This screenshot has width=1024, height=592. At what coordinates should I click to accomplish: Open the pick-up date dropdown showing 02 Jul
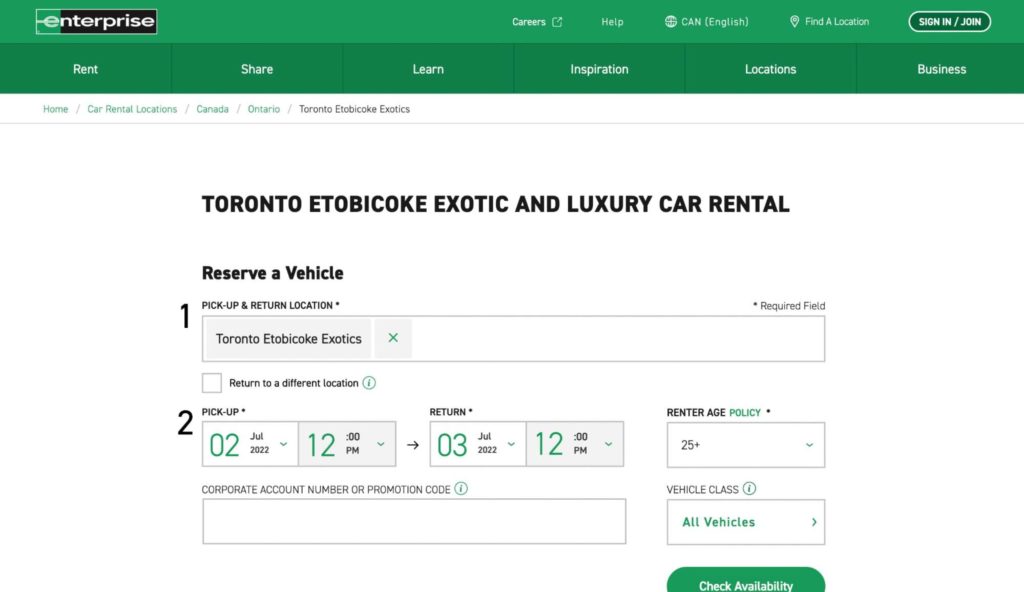[250, 444]
